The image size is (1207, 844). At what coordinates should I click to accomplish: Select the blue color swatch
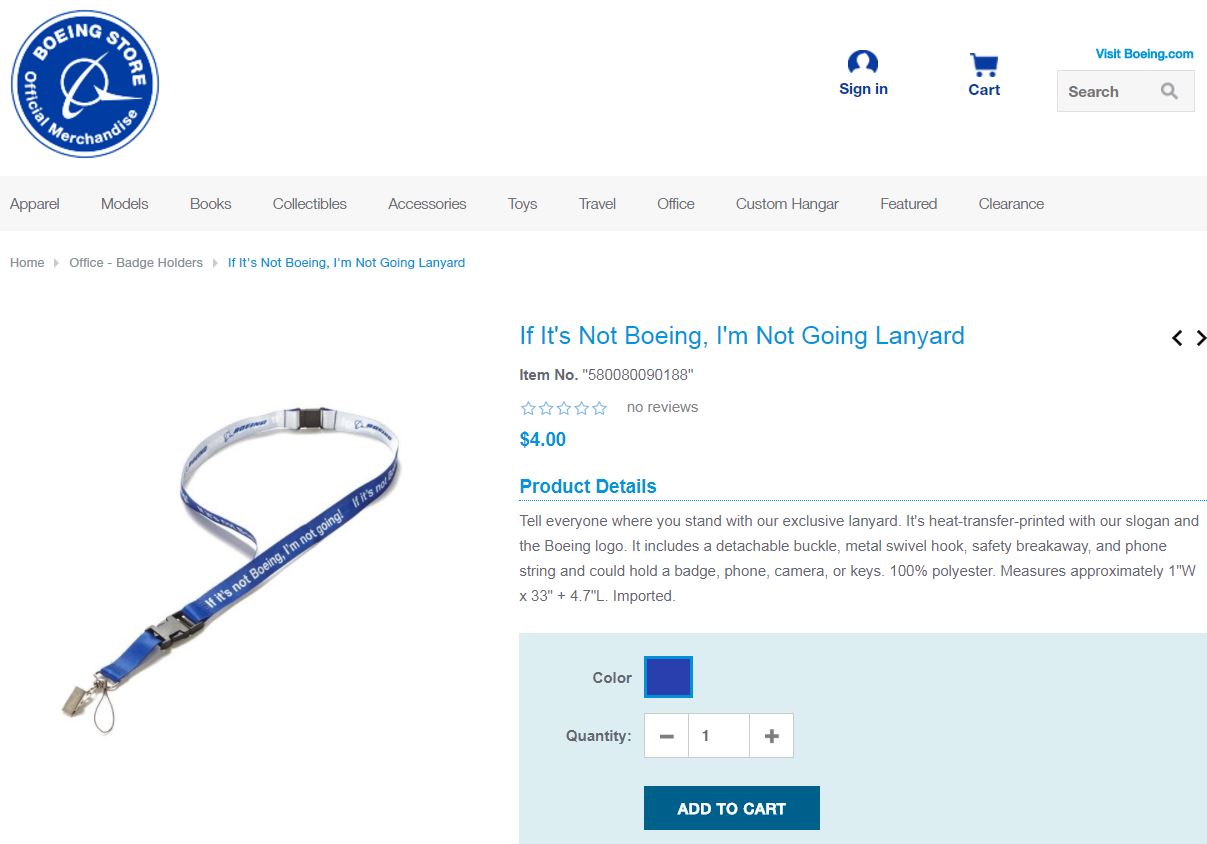tap(668, 677)
